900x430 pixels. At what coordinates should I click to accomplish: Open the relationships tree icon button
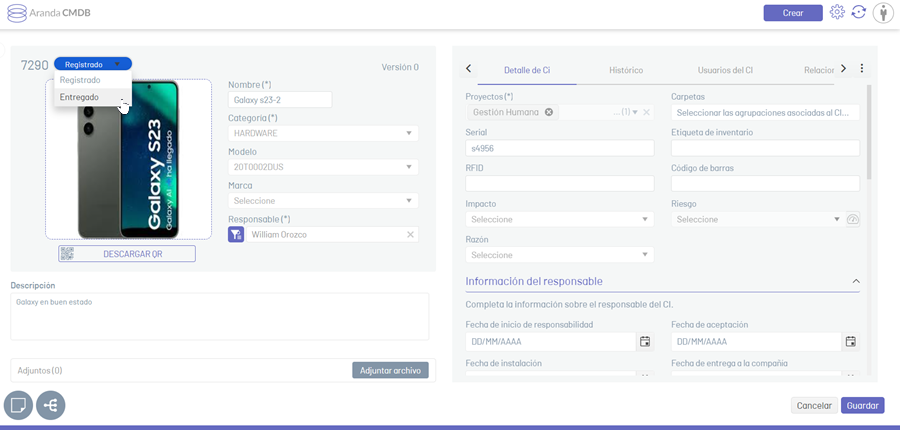pos(51,405)
